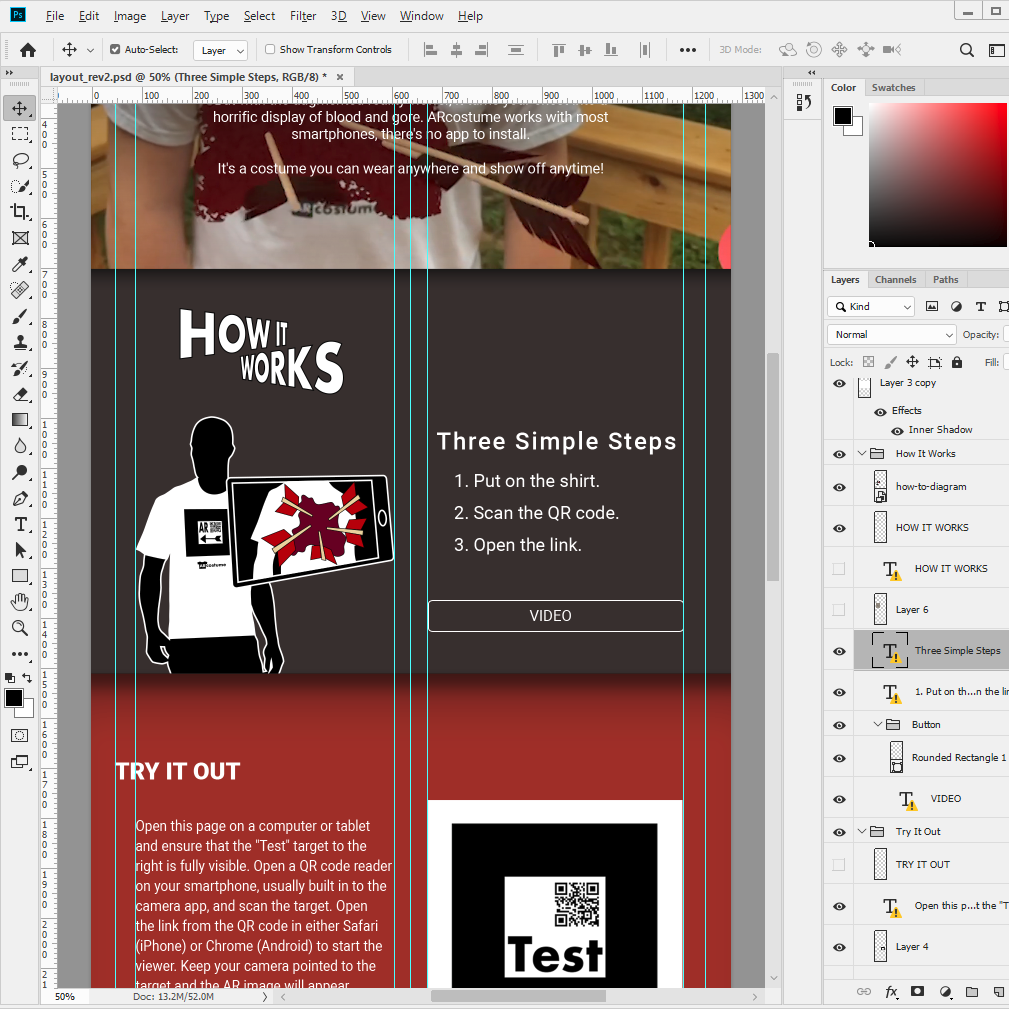Click the foreground color swatch in toolbox
The height and width of the screenshot is (1009, 1009).
coord(14,698)
